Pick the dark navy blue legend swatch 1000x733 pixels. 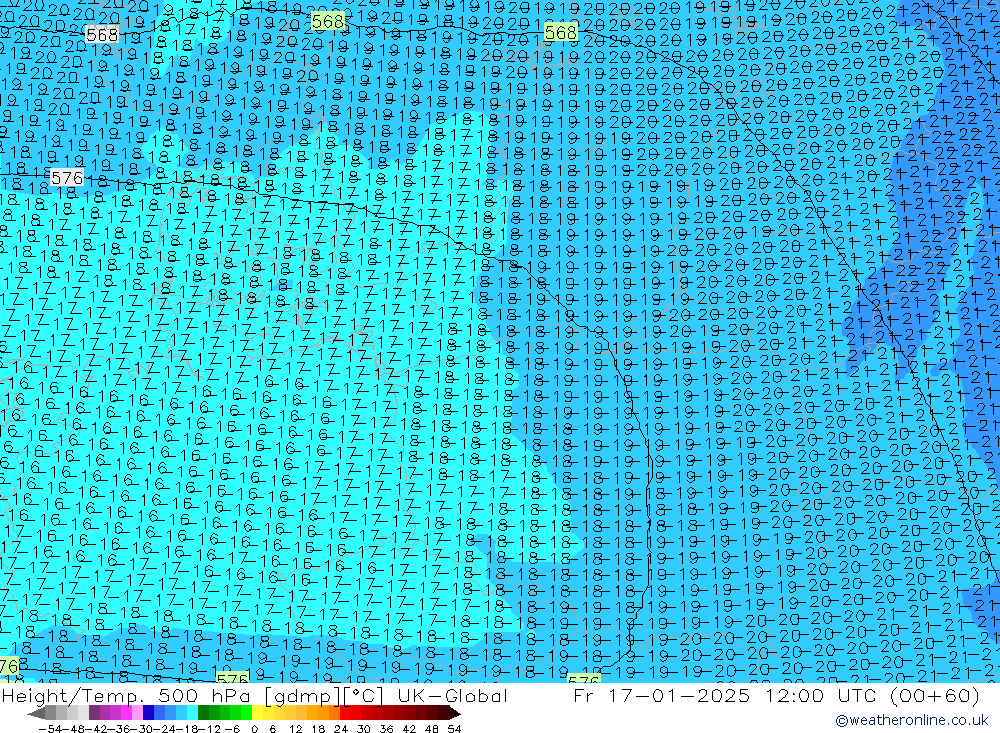tap(148, 713)
